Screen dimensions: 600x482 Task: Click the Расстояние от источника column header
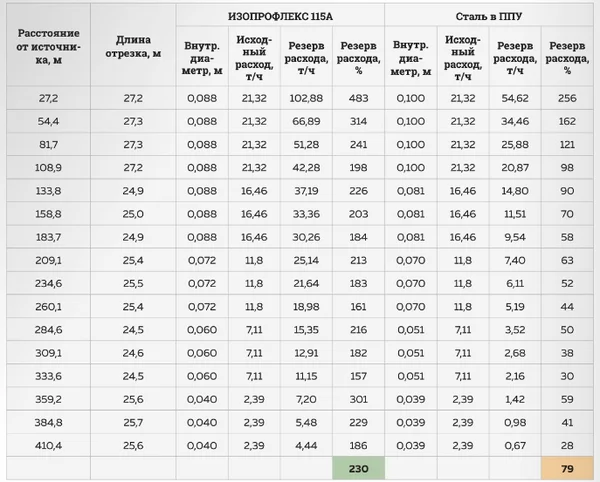coord(48,46)
